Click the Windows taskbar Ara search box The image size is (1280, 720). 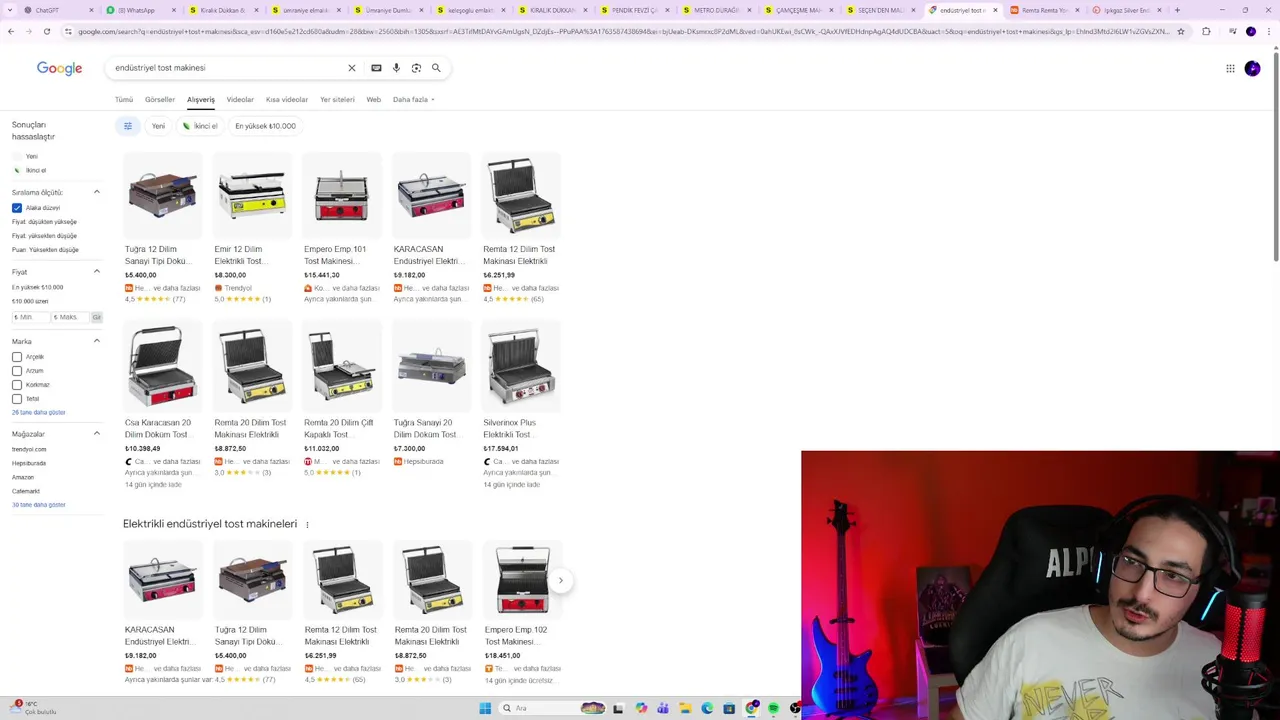[550, 708]
